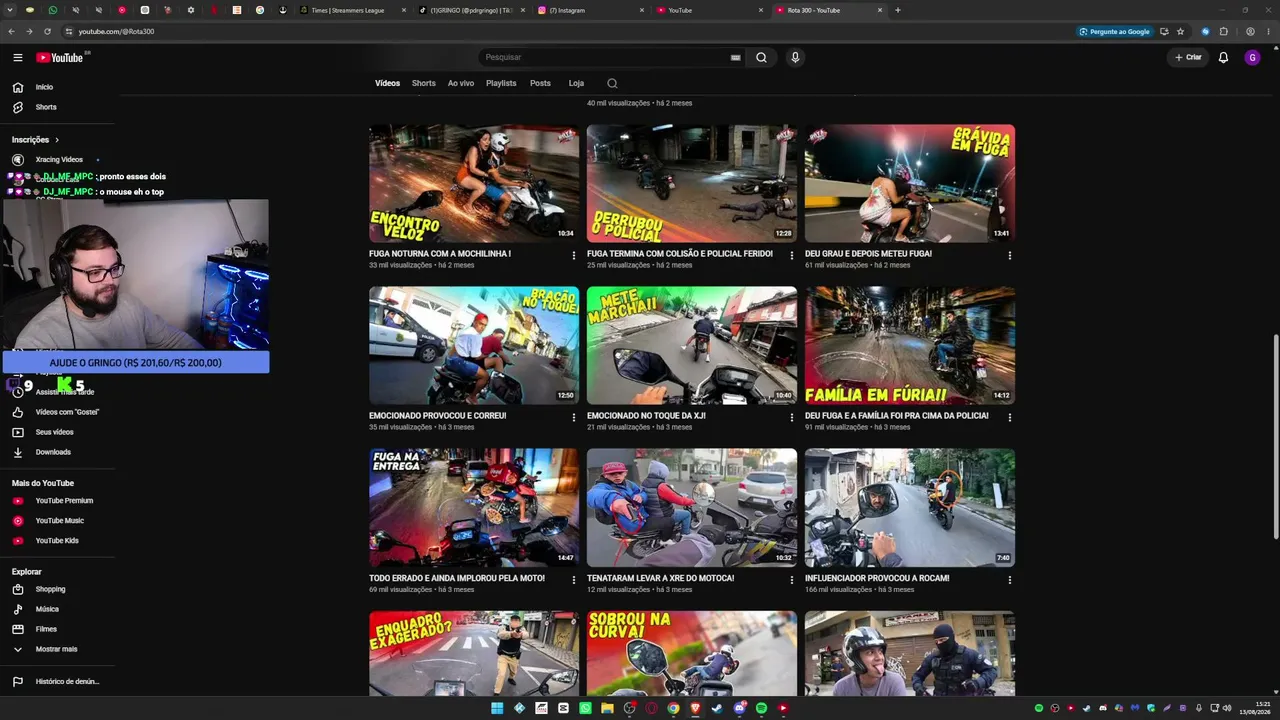Image resolution: width=1280 pixels, height=720 pixels.
Task: Open the account avatar menu
Action: [x=1252, y=57]
